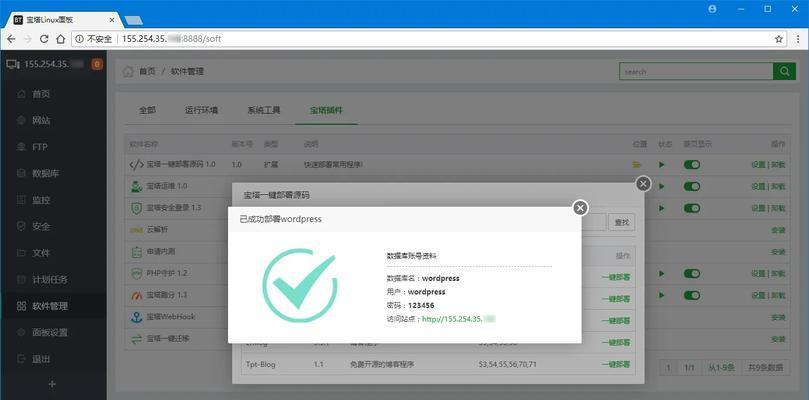Click the browser address bar URL

172,39
